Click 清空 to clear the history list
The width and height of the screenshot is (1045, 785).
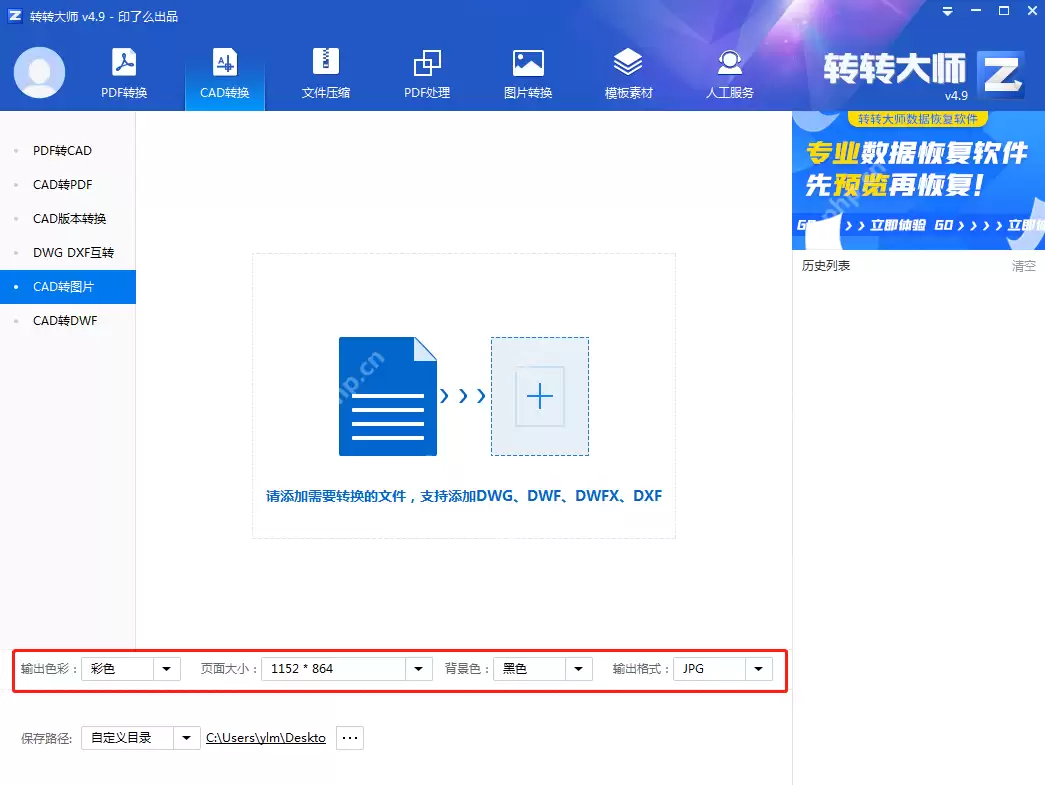click(x=1023, y=265)
